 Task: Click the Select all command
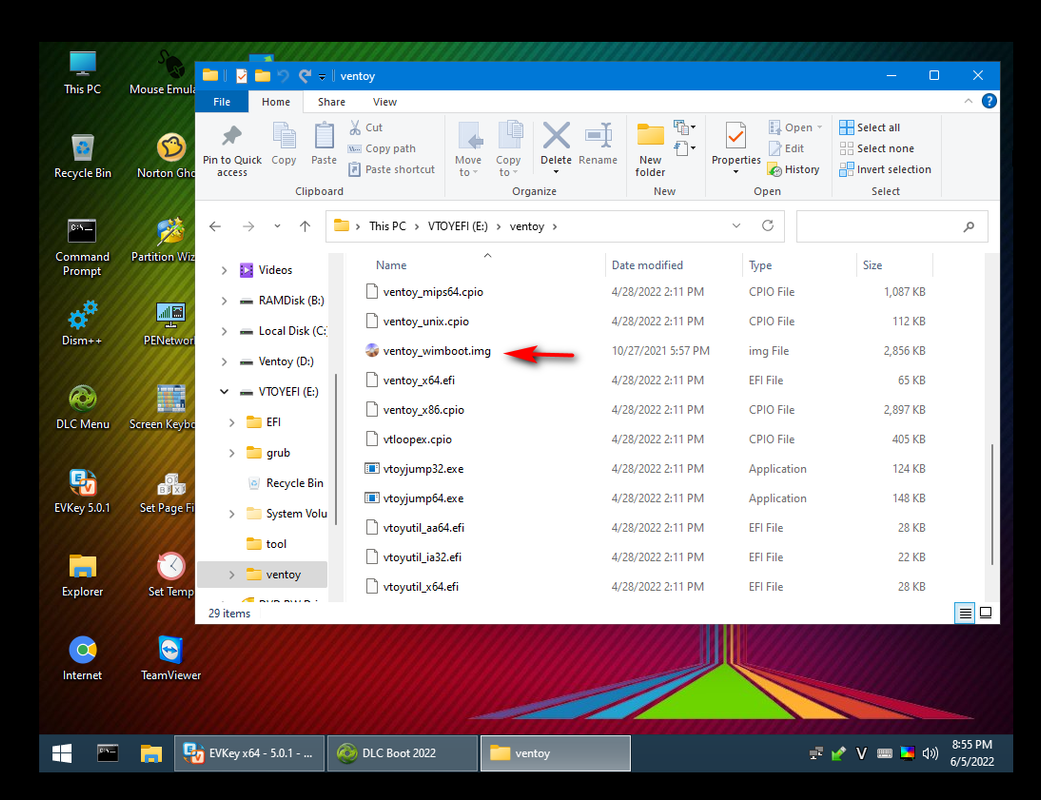coord(870,127)
